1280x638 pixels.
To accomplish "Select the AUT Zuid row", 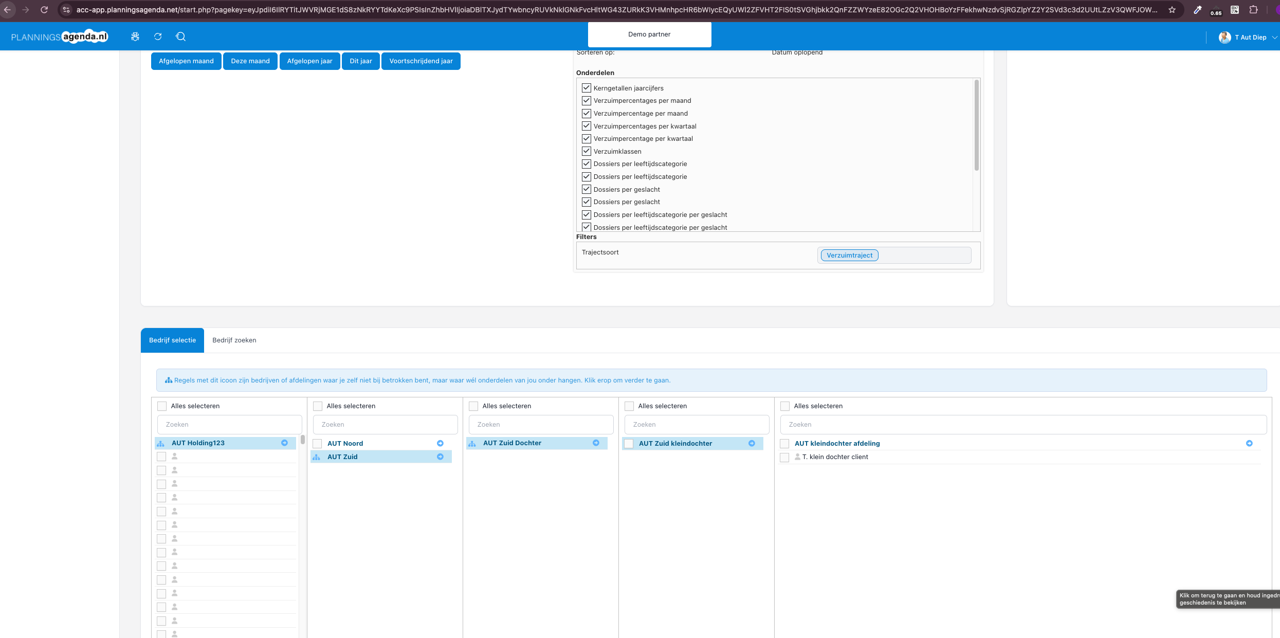I will [x=381, y=457].
